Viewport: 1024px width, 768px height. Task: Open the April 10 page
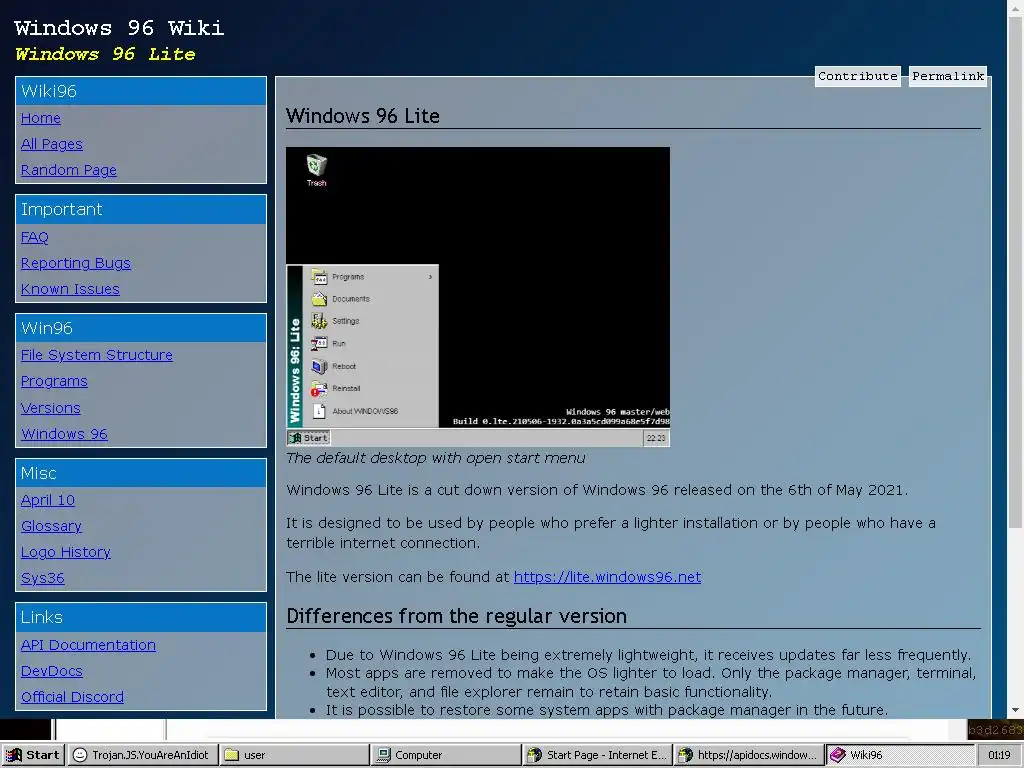[x=48, y=500]
